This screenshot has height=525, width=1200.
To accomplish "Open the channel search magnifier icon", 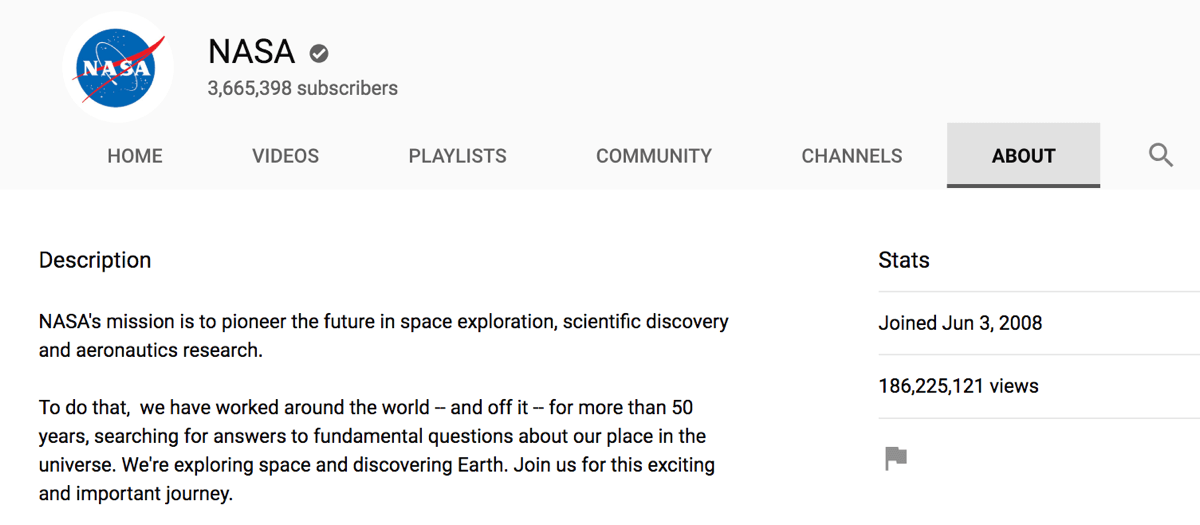I will (1161, 155).
